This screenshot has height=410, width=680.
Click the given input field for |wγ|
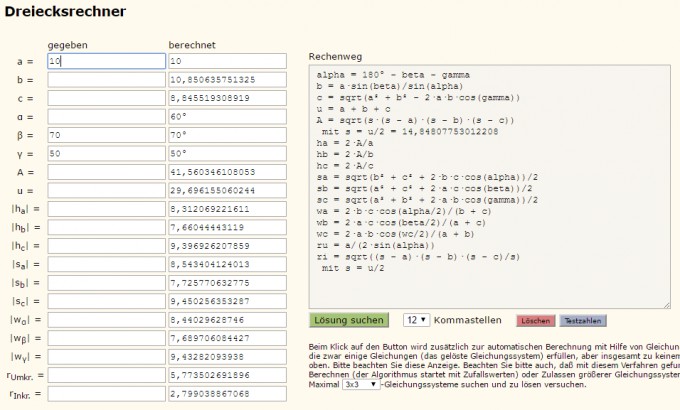pos(106,357)
